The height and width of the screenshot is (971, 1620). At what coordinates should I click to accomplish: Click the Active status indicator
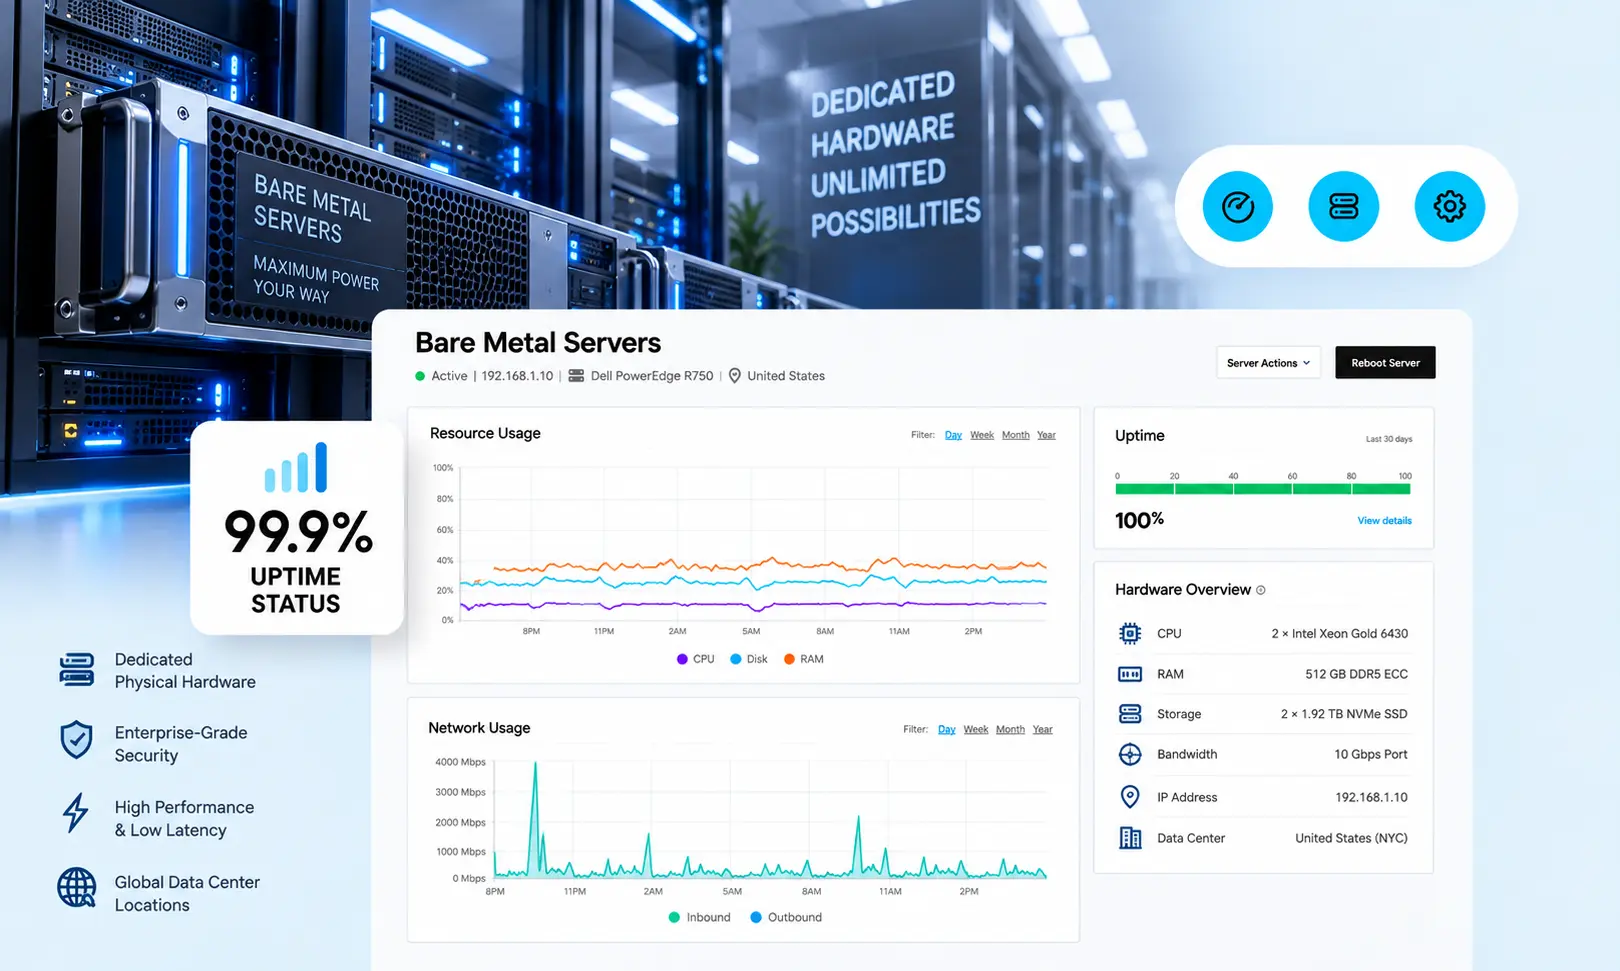click(441, 376)
